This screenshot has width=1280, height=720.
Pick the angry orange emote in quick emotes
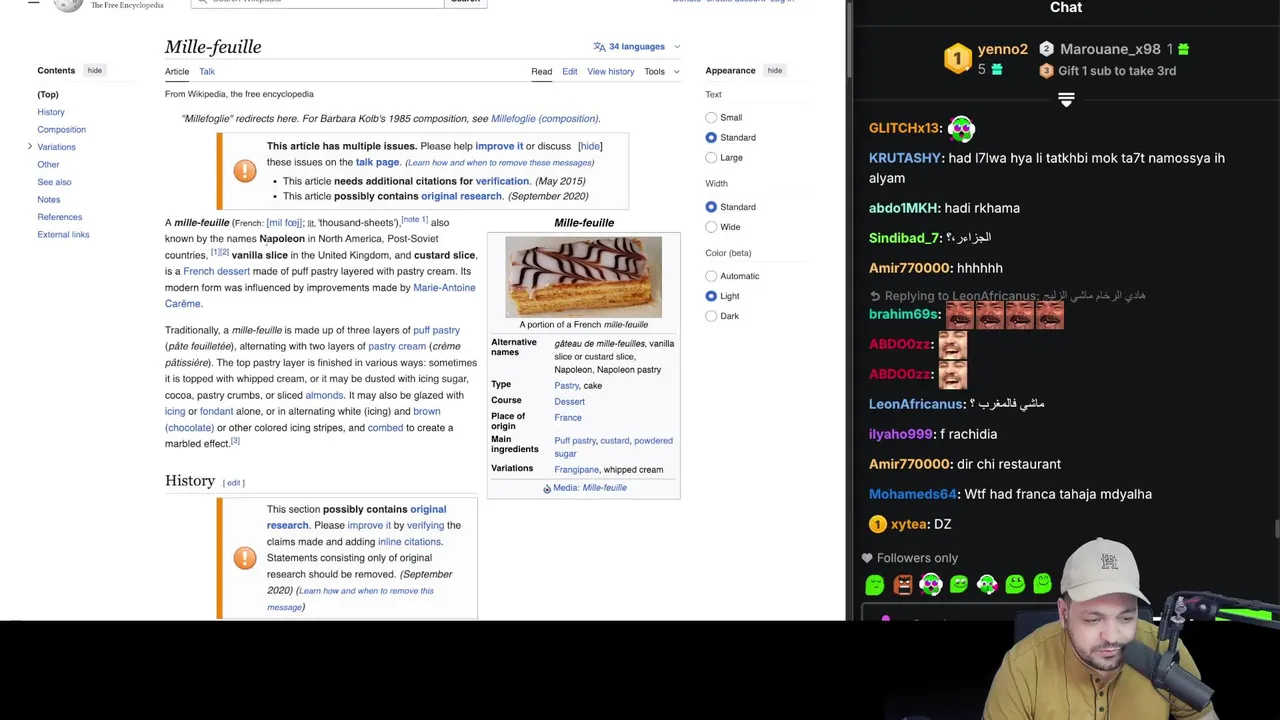pos(903,585)
